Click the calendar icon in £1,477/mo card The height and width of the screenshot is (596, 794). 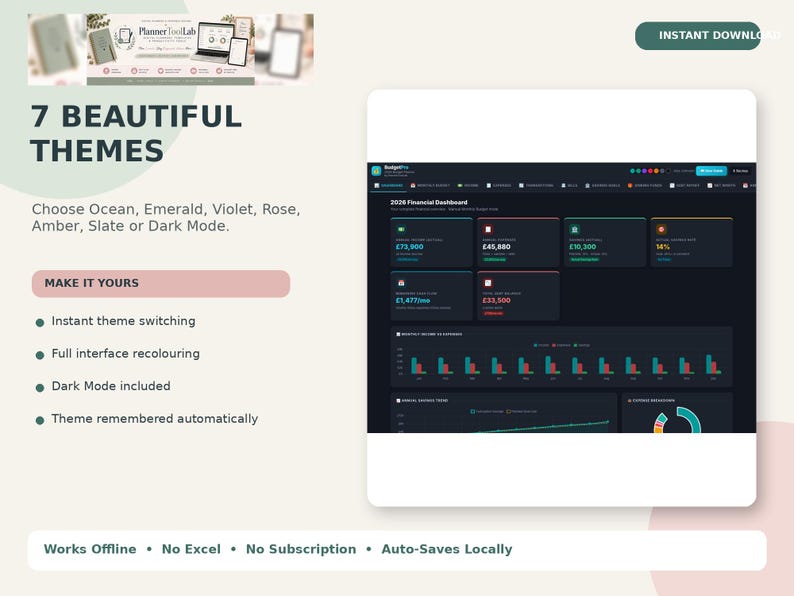pyautogui.click(x=401, y=283)
